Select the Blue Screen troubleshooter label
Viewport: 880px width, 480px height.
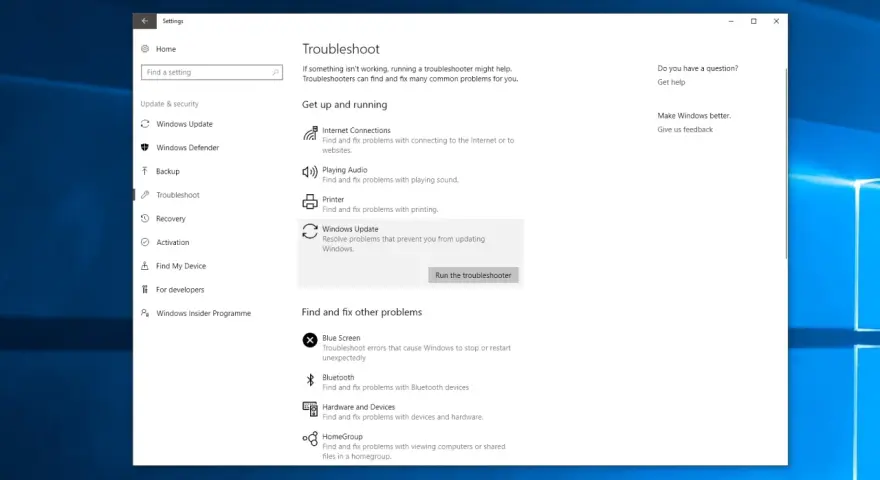[341, 338]
